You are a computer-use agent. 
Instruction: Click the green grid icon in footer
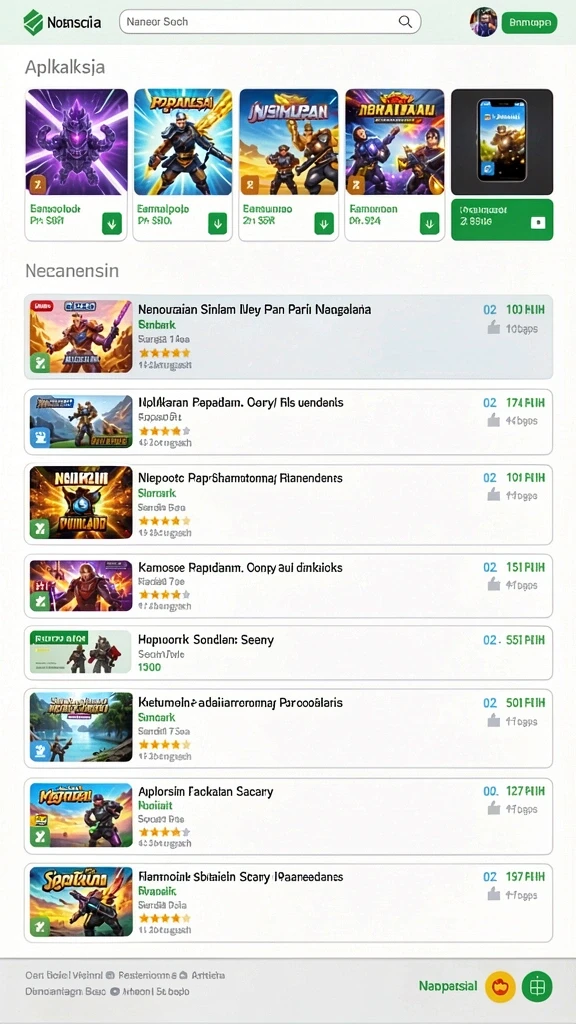tap(537, 986)
